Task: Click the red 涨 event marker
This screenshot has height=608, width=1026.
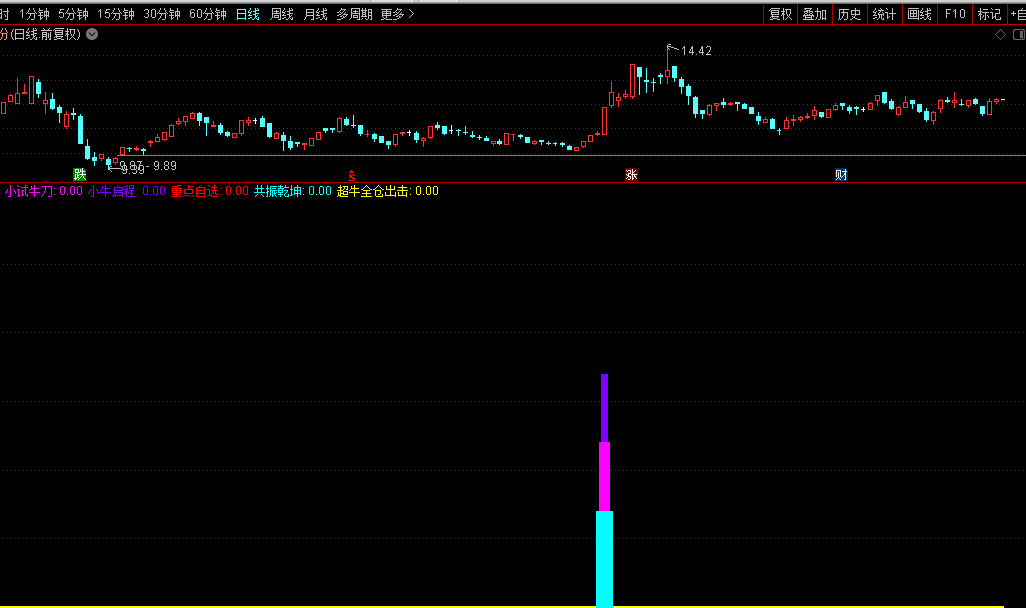Action: [631, 175]
